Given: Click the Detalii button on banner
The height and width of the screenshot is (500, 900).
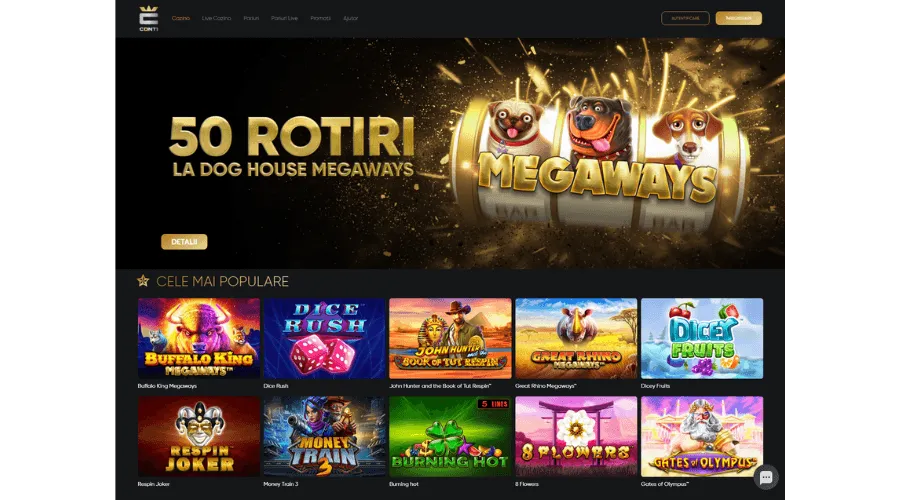Looking at the screenshot, I should (x=184, y=242).
